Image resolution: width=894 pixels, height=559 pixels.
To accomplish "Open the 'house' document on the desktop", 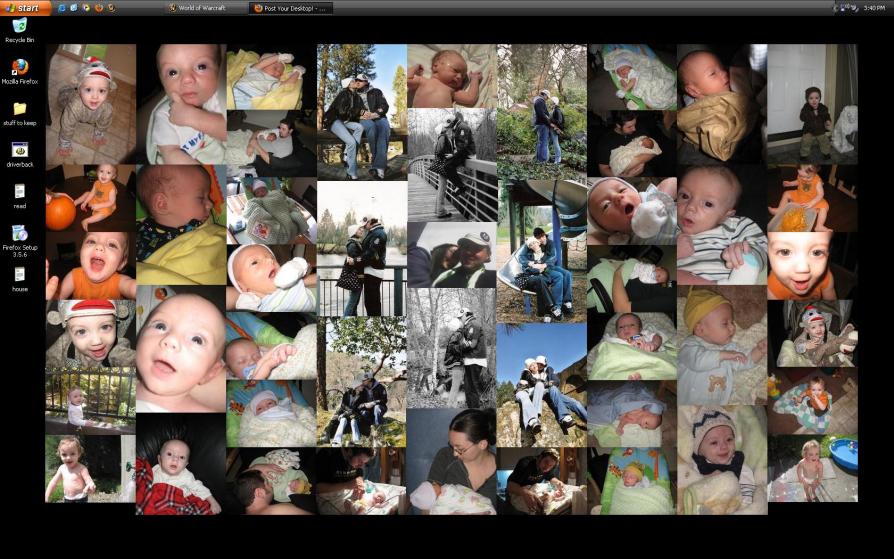I will [19, 275].
